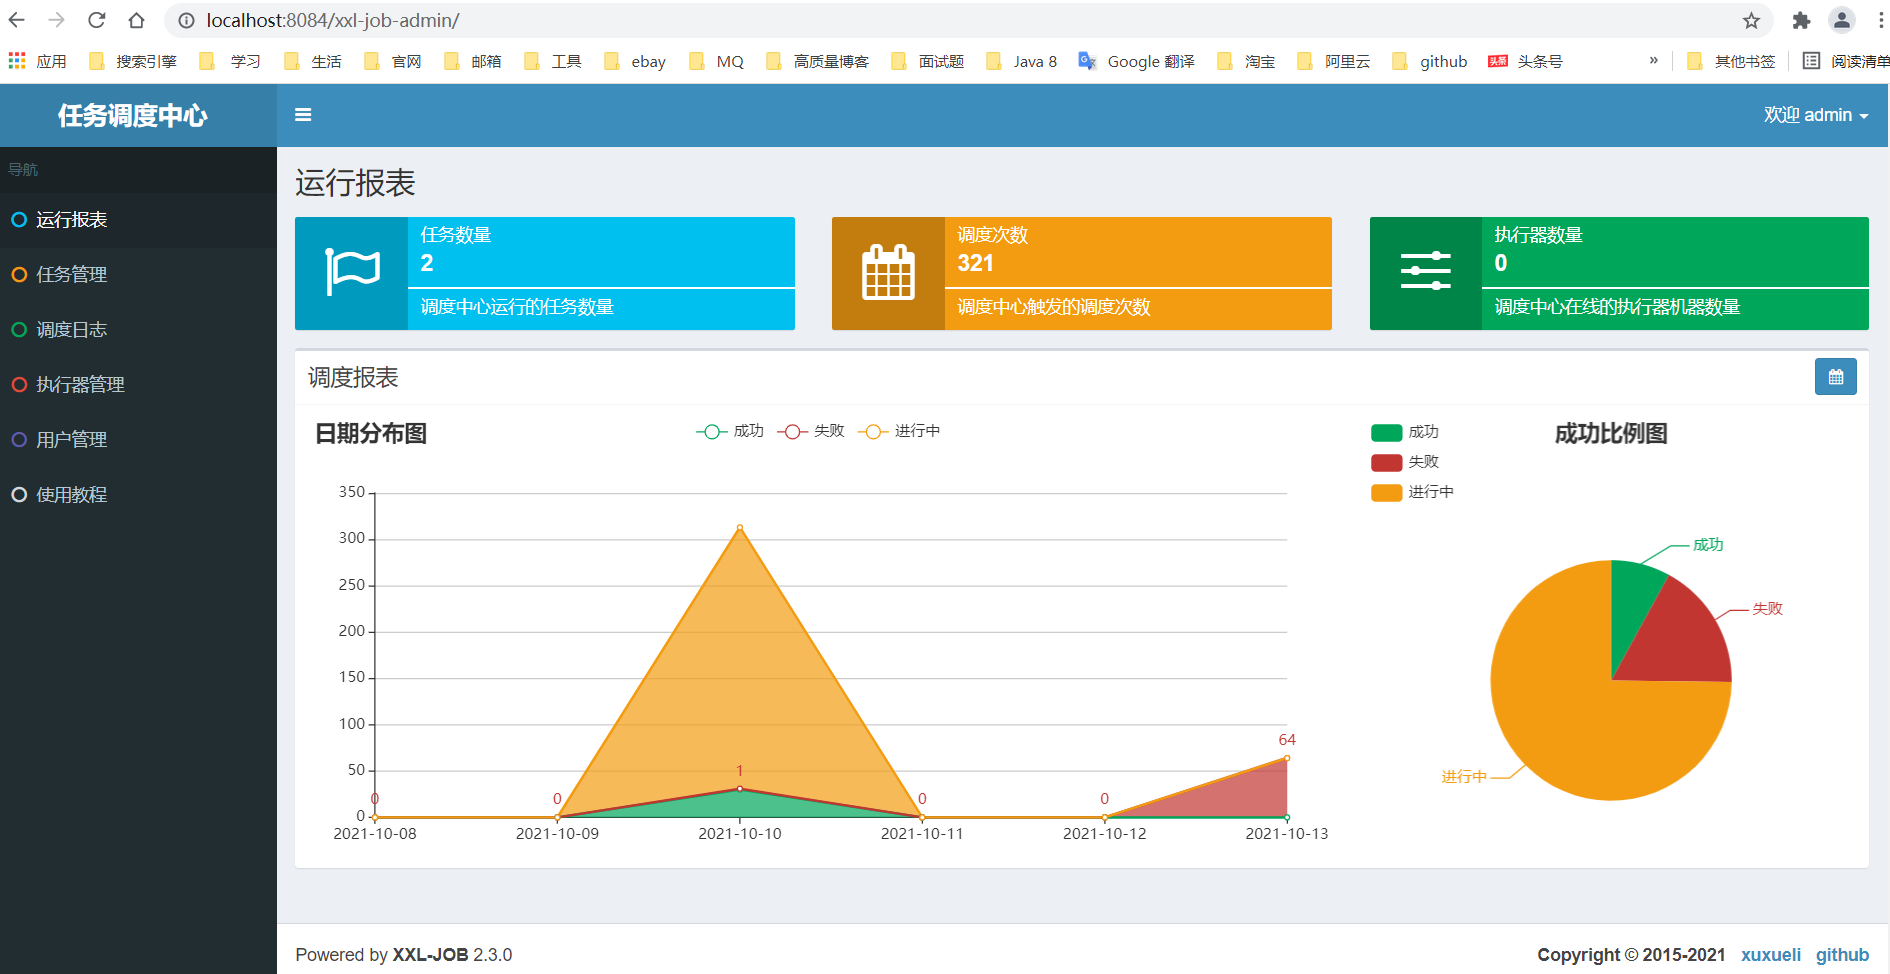Open 头条号 bookmark
1890x974 pixels.
click(1525, 61)
